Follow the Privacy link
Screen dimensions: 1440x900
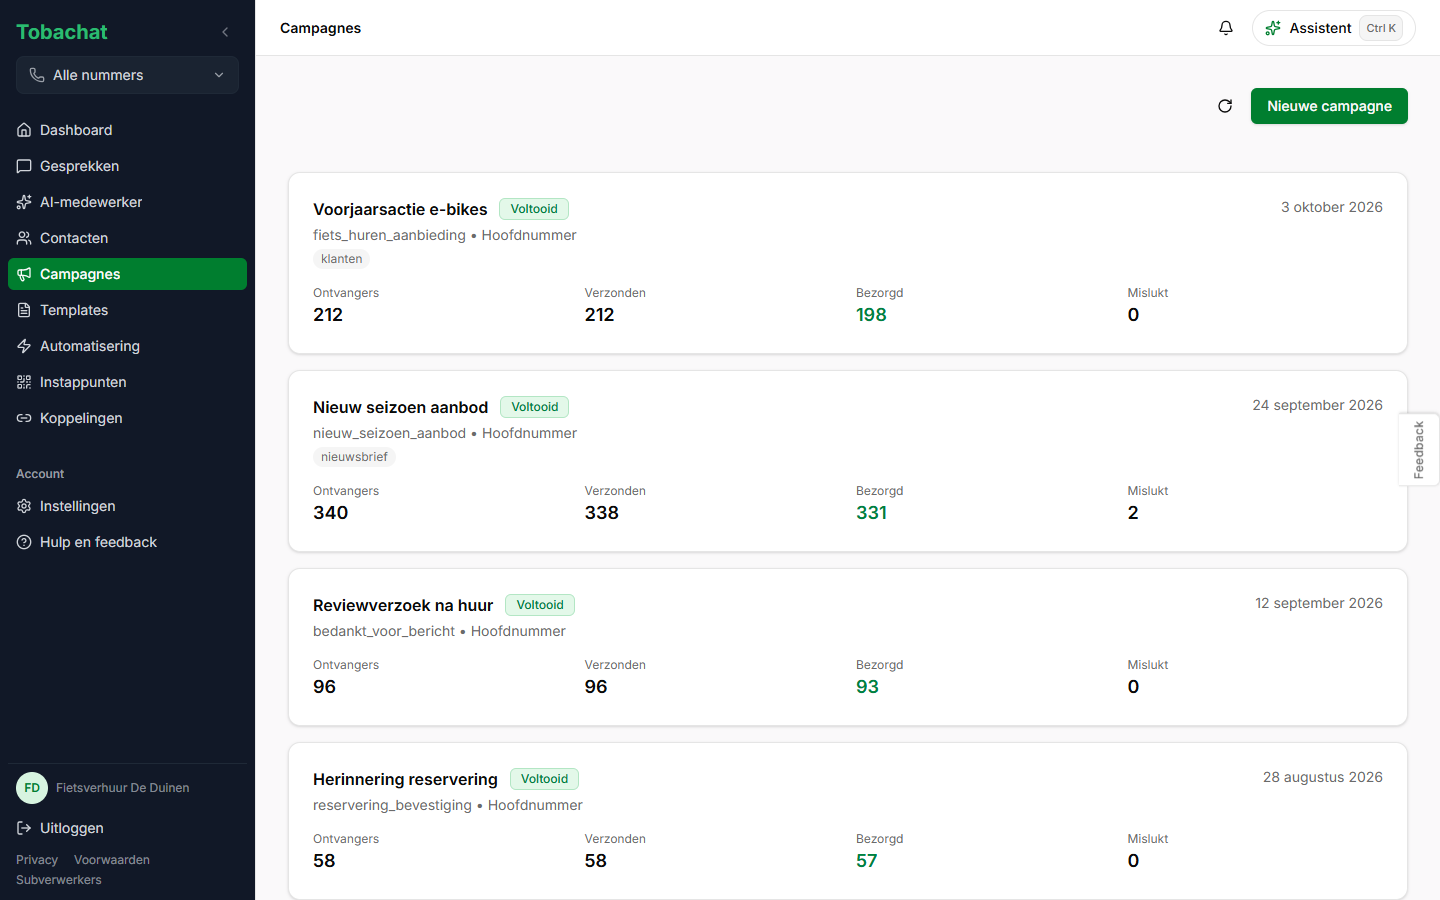[37, 860]
